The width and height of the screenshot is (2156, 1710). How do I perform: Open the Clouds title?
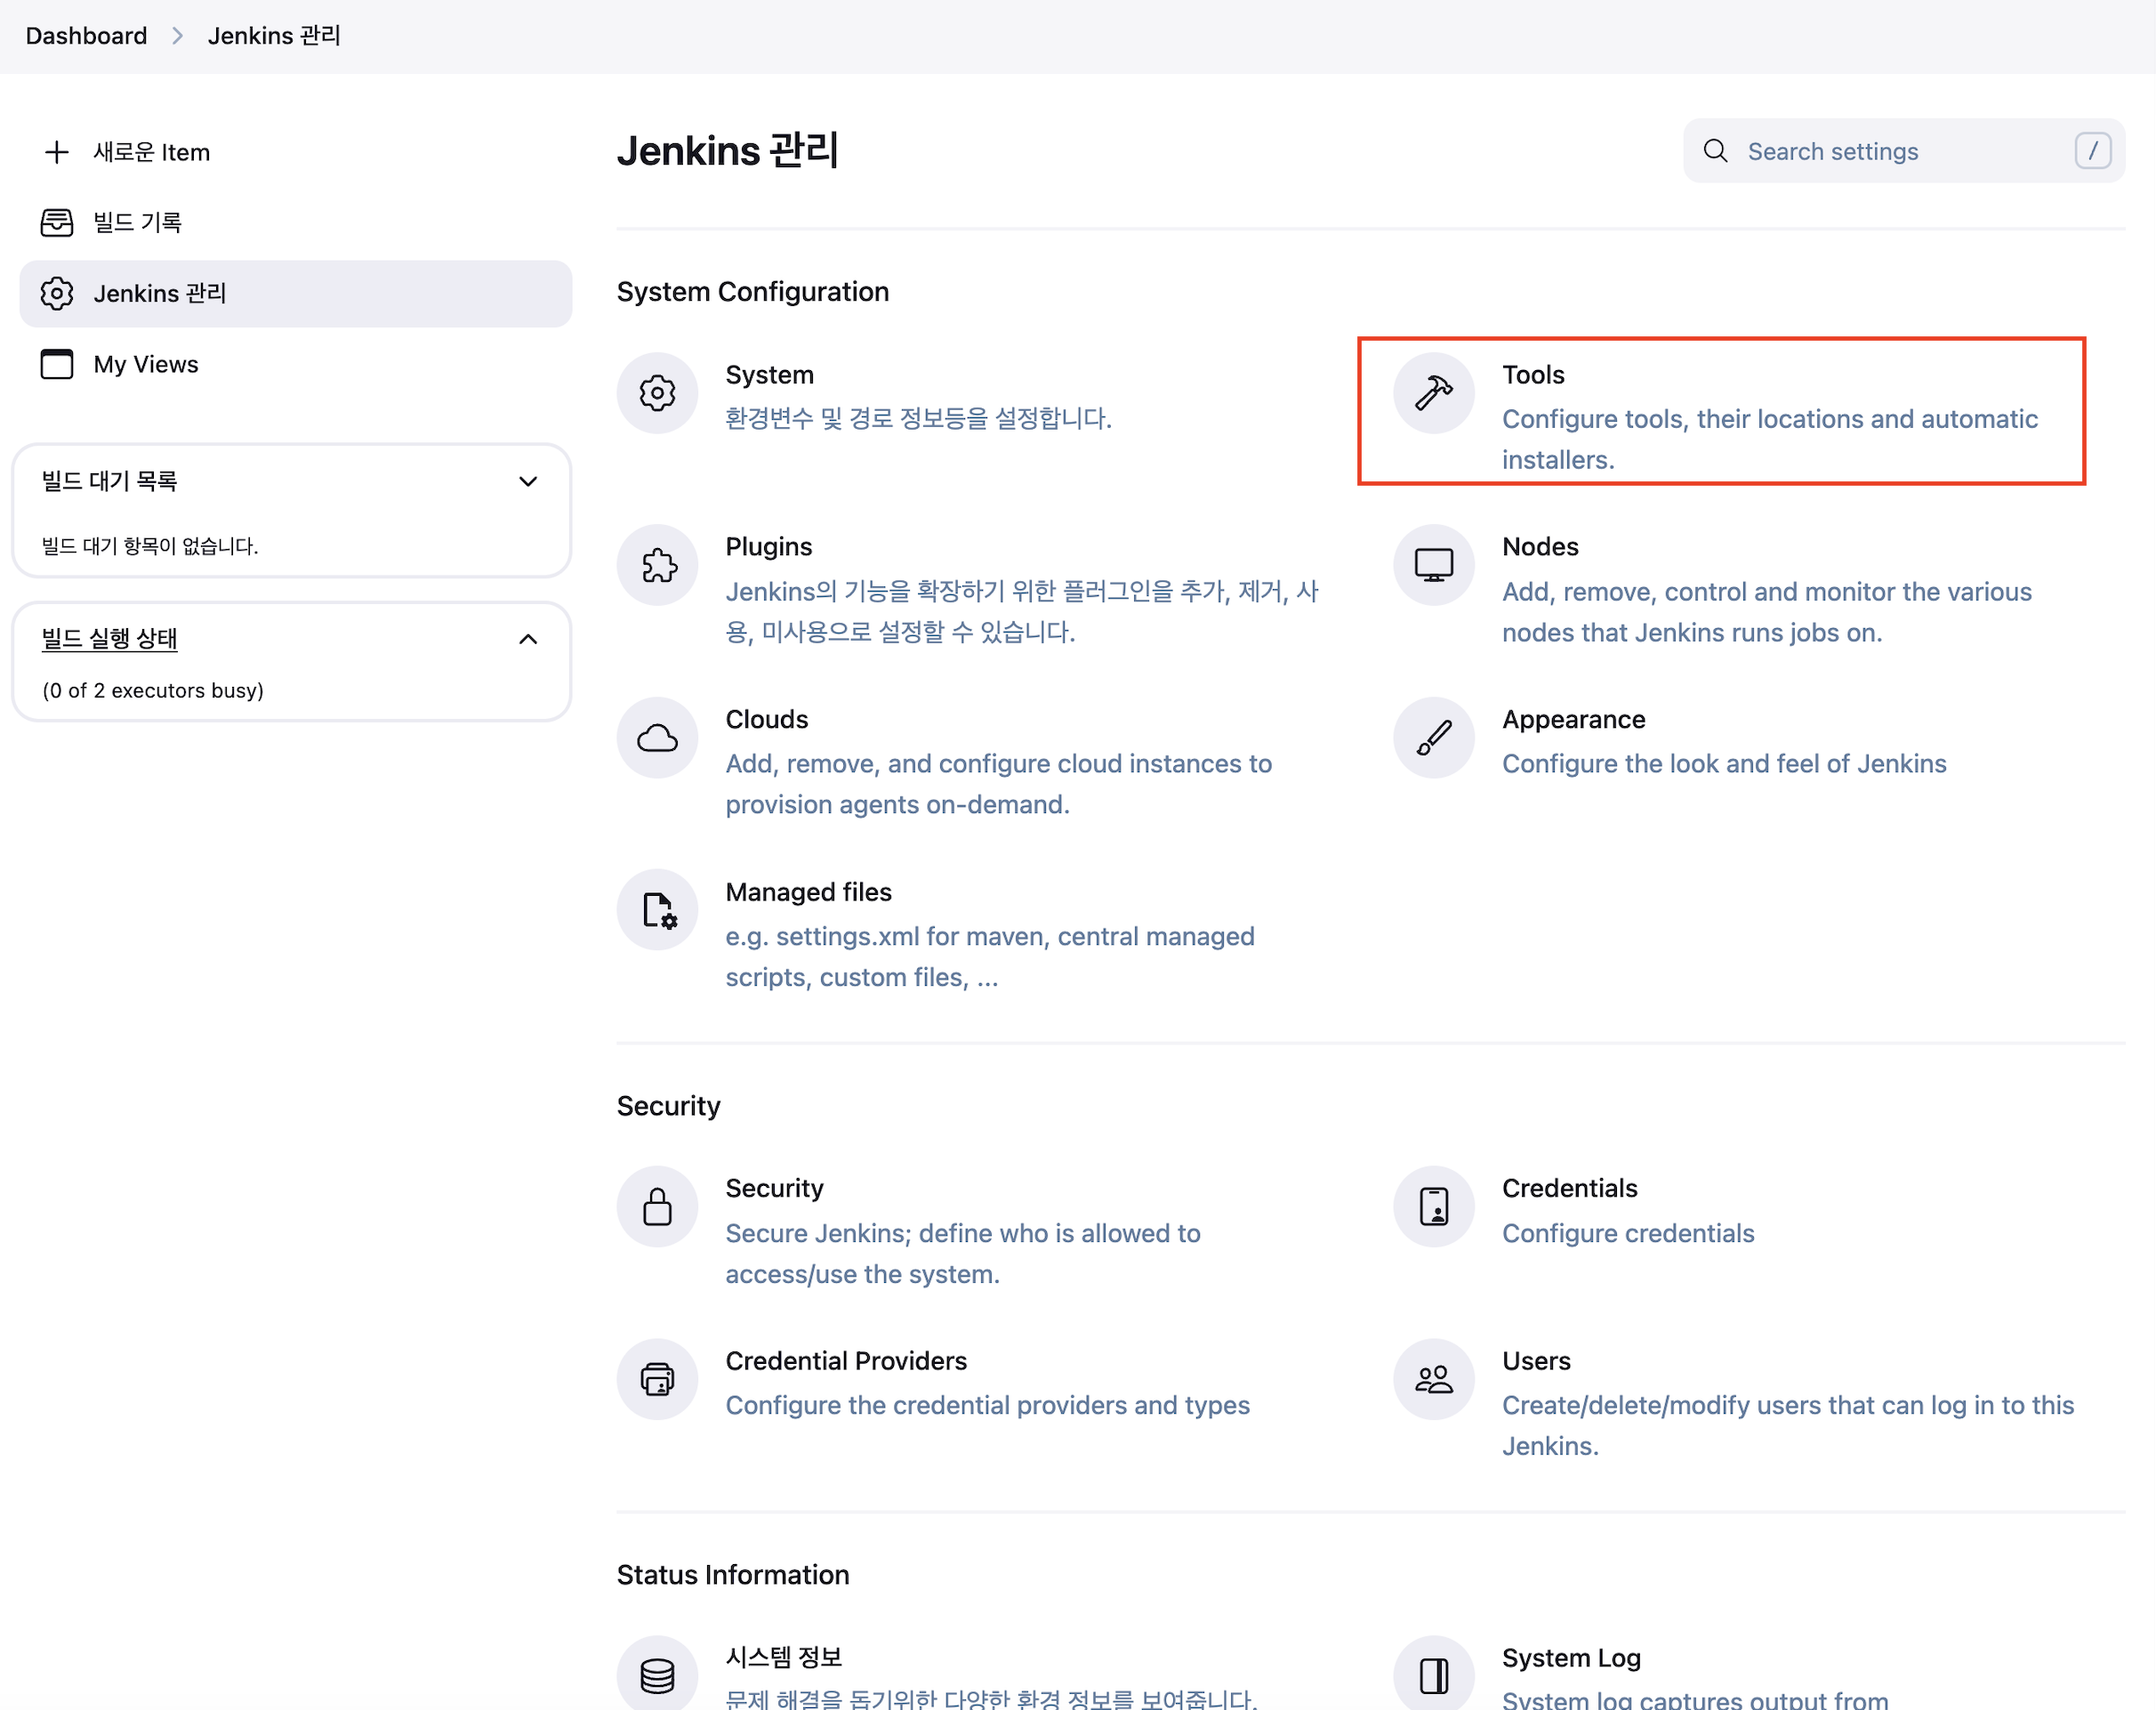766,719
